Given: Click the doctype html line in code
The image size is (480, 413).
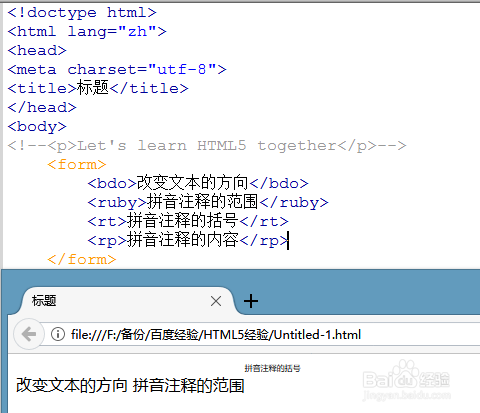Looking at the screenshot, I should [82, 13].
